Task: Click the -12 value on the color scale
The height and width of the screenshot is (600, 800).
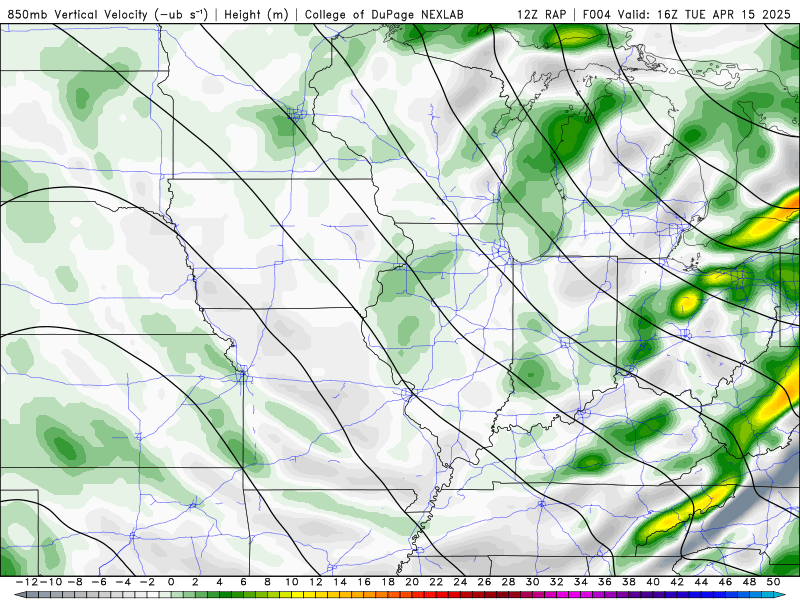Action: click(27, 582)
